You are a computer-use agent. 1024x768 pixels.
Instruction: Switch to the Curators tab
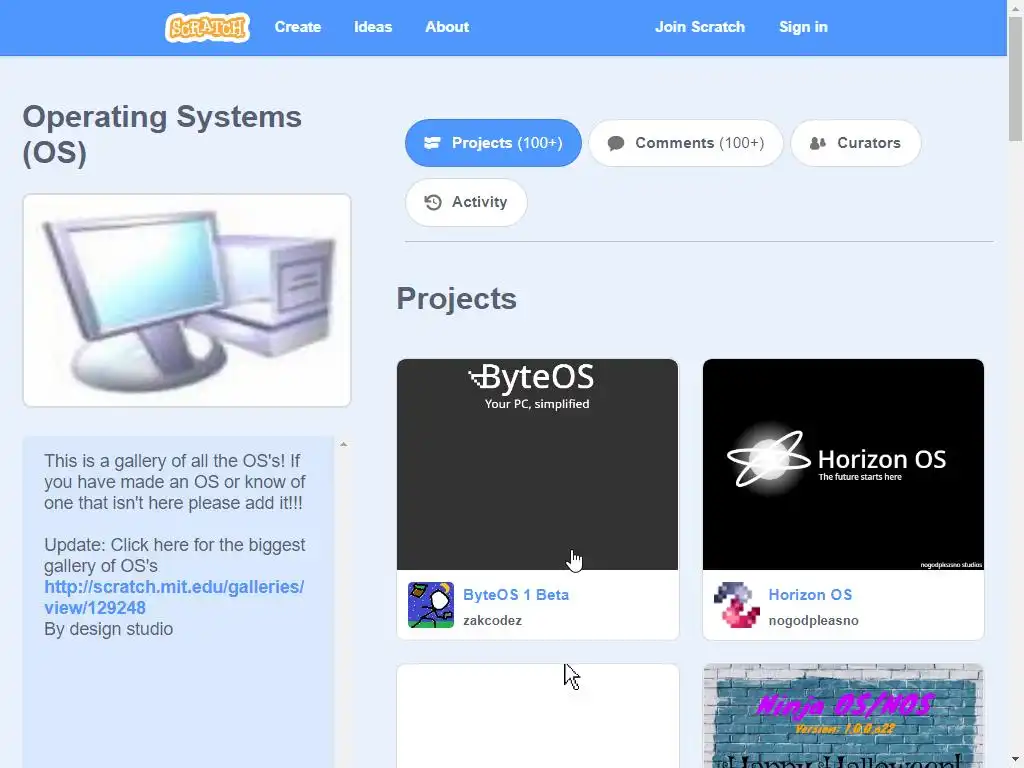856,143
